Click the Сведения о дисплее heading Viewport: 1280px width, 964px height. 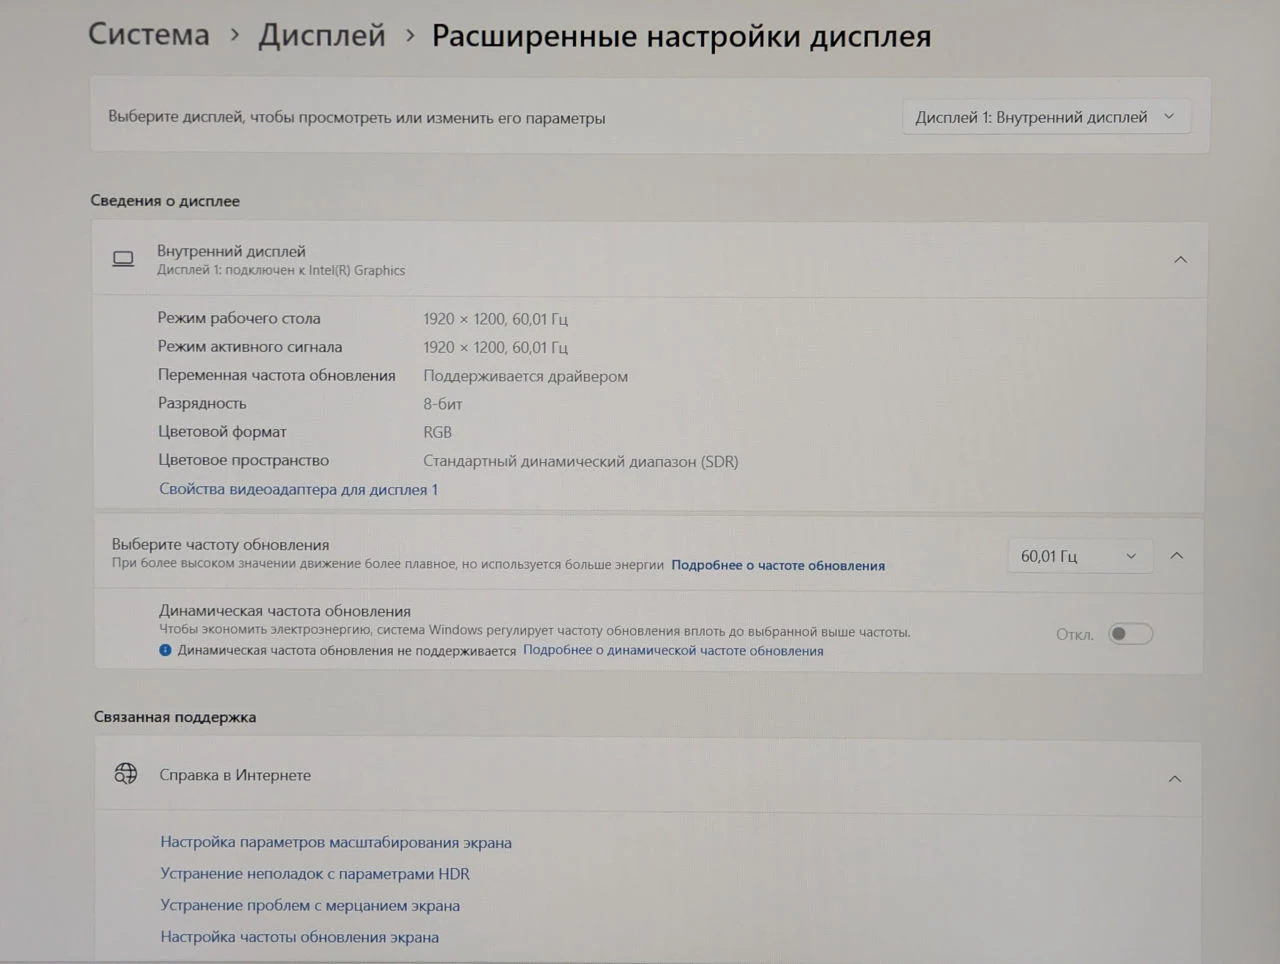point(165,200)
